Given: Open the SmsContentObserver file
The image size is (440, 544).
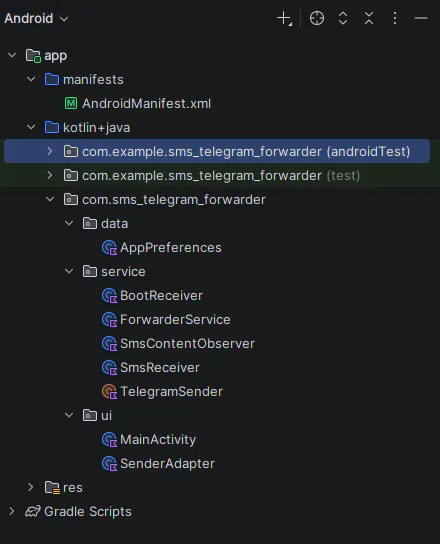Looking at the screenshot, I should [x=187, y=343].
